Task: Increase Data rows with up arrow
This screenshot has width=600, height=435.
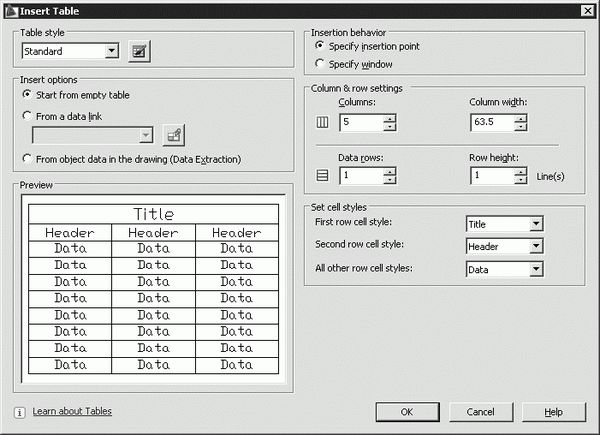Action: click(390, 171)
